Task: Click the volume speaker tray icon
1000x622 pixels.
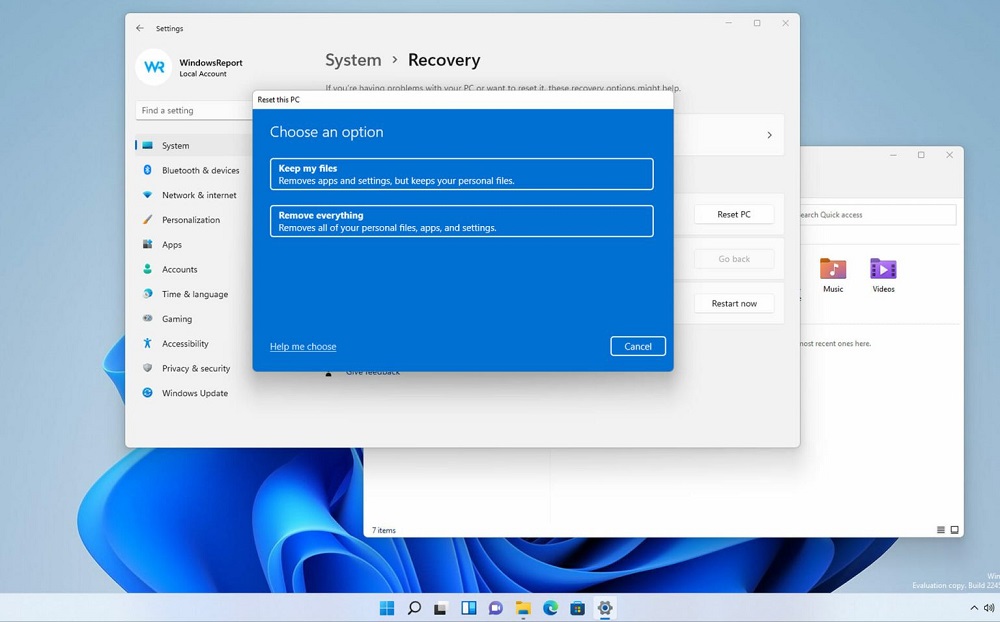Action: point(990,608)
